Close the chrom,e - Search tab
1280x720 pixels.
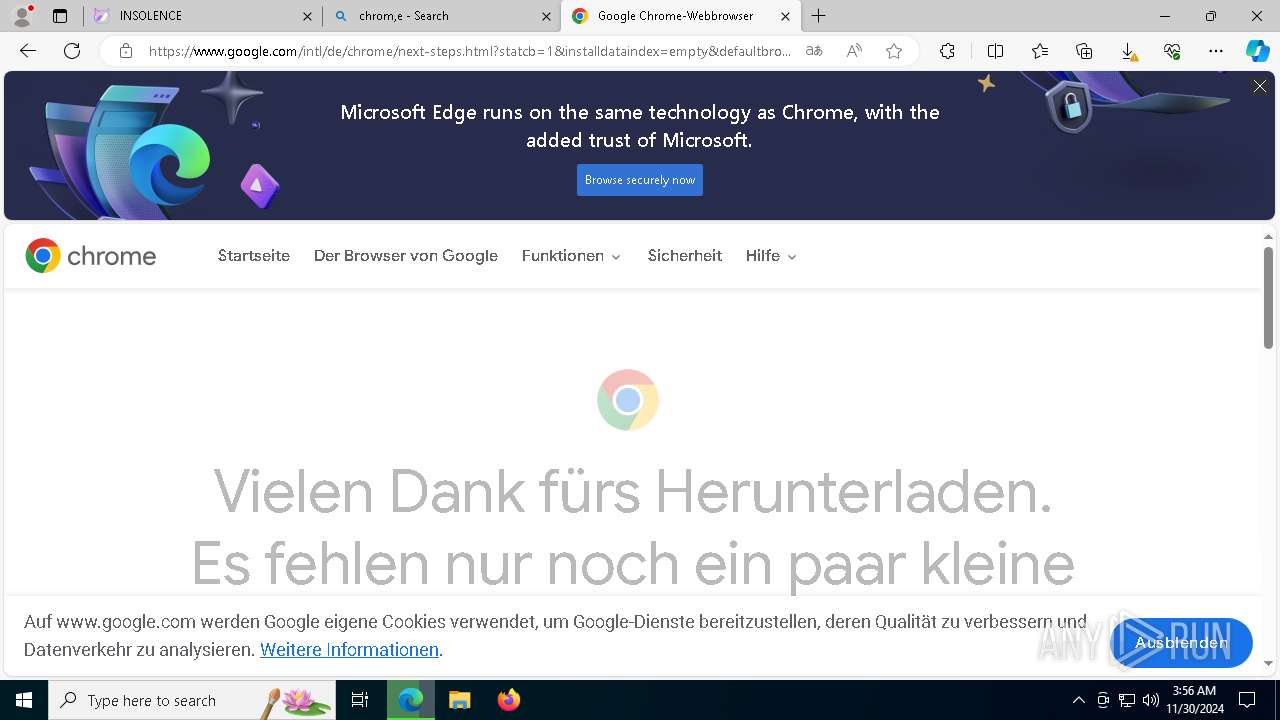546,16
